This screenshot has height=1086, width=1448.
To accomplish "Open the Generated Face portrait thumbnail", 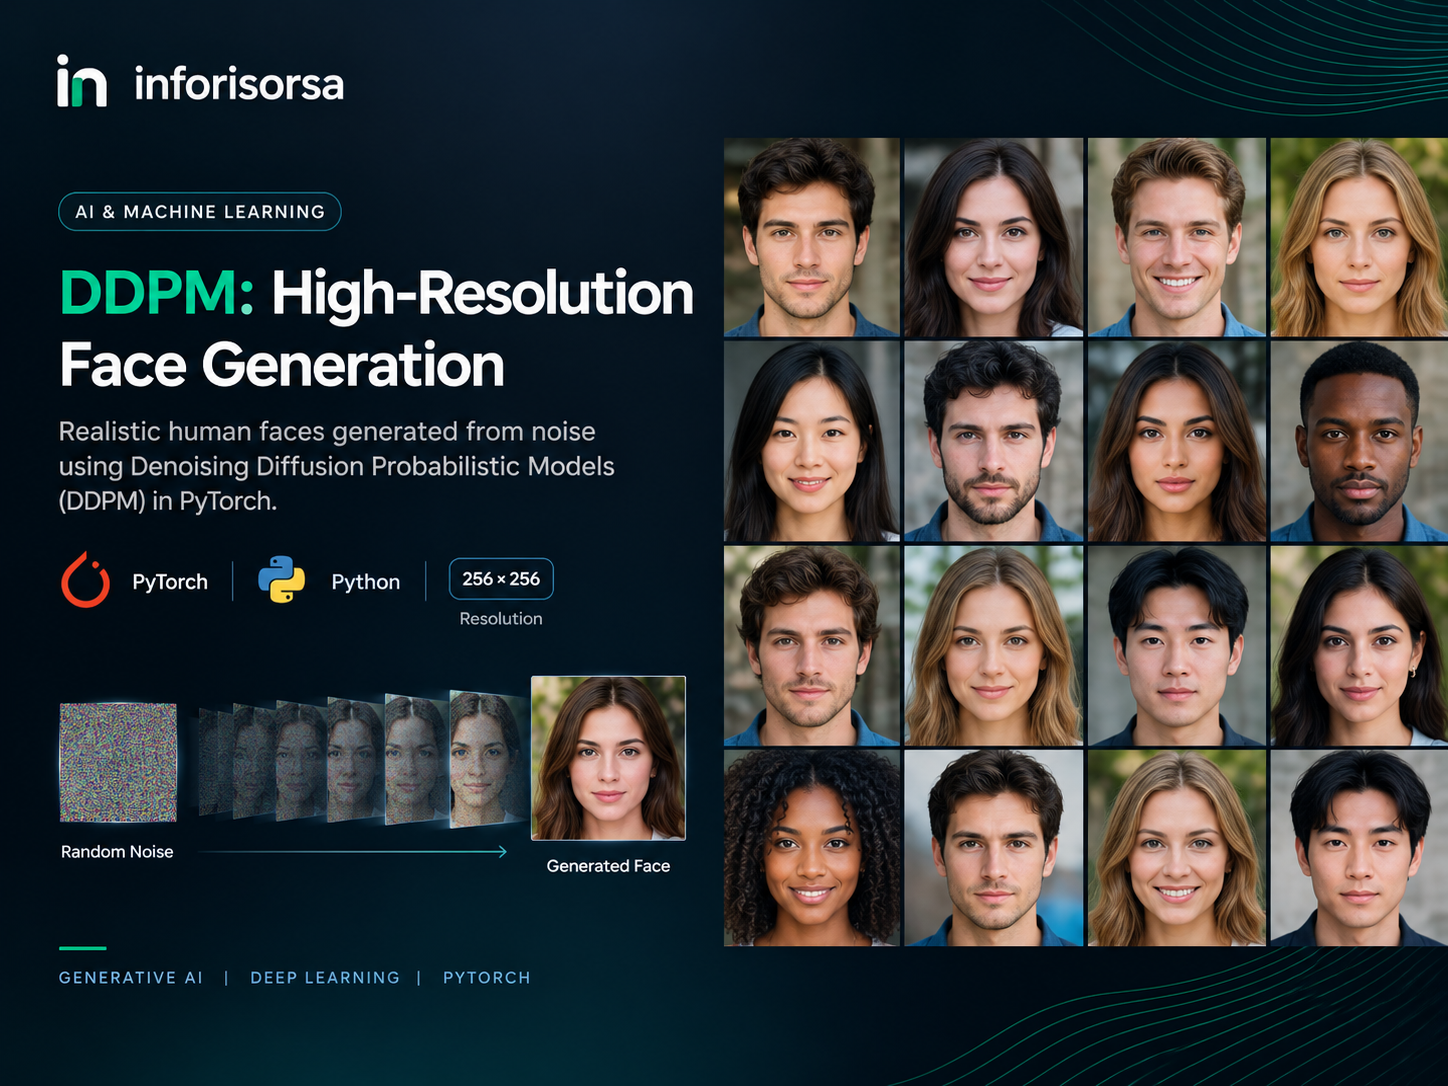I will pyautogui.click(x=608, y=758).
